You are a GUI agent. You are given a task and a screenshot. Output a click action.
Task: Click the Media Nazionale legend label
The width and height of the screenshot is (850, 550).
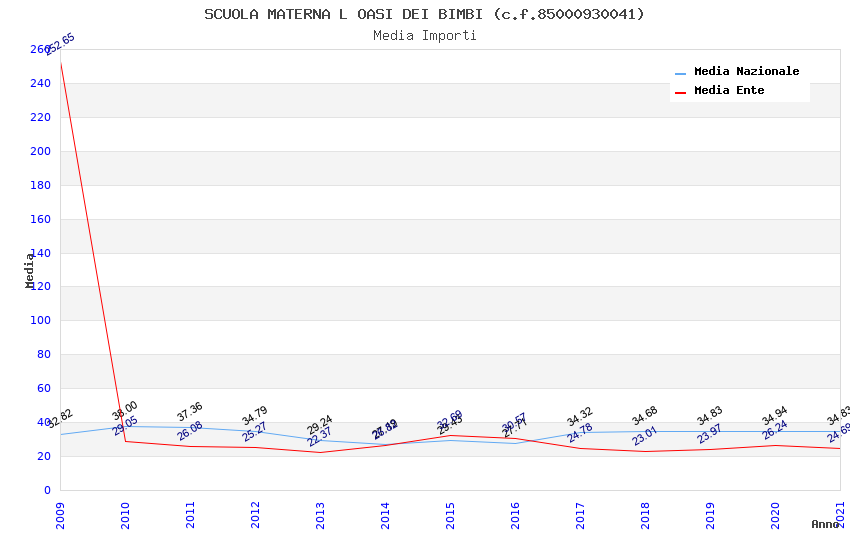[746, 71]
